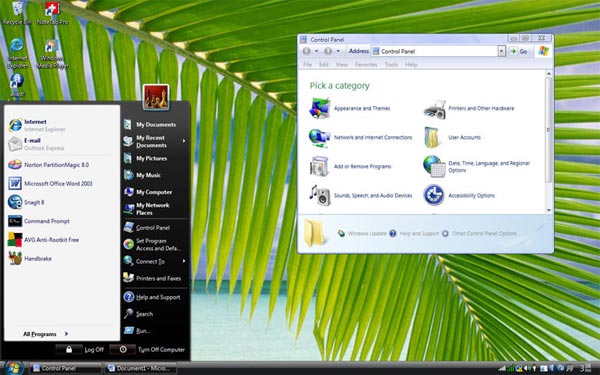Viewport: 600px width, 375px height.
Task: Open Back button history dropdown arrow
Action: tap(316, 51)
